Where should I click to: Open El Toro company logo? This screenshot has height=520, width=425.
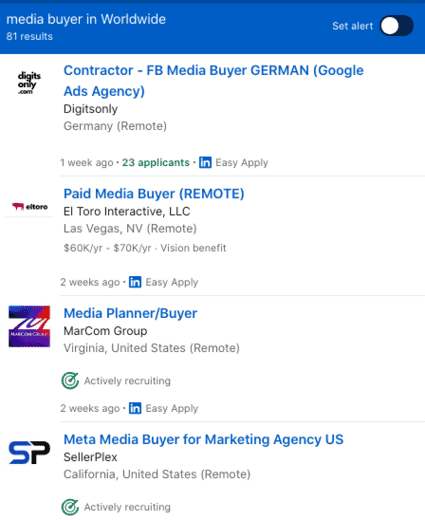pyautogui.click(x=30, y=207)
